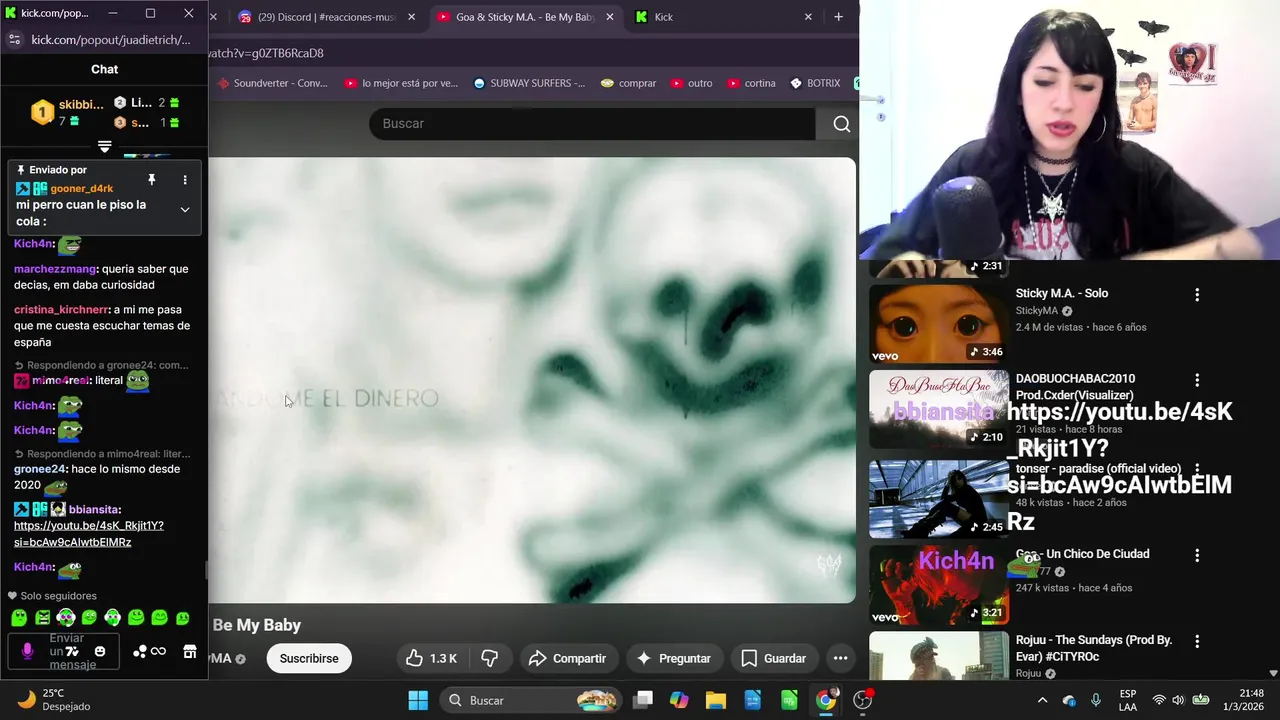Click cristina_kirchnerr's username in chat
The width and height of the screenshot is (1280, 720).
point(60,310)
